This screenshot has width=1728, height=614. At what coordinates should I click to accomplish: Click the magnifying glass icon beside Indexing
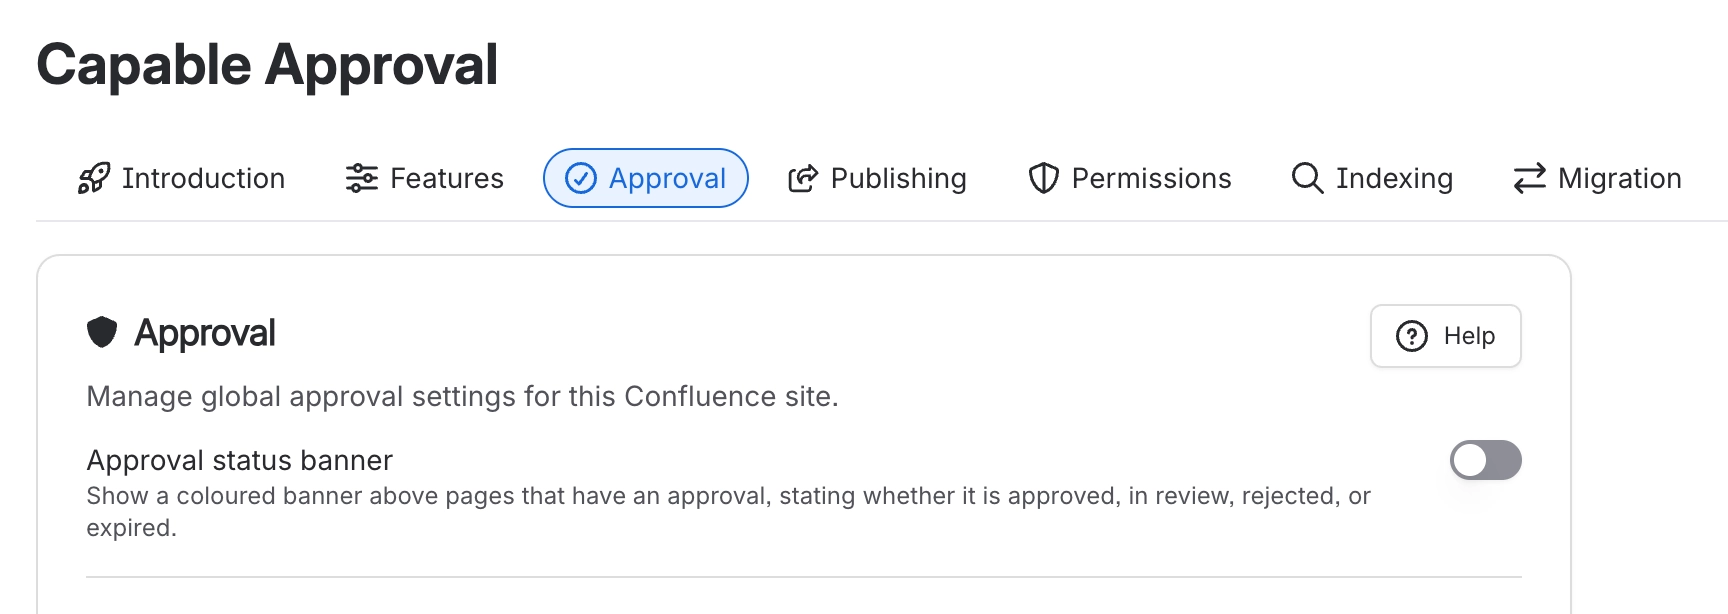pyautogui.click(x=1307, y=178)
